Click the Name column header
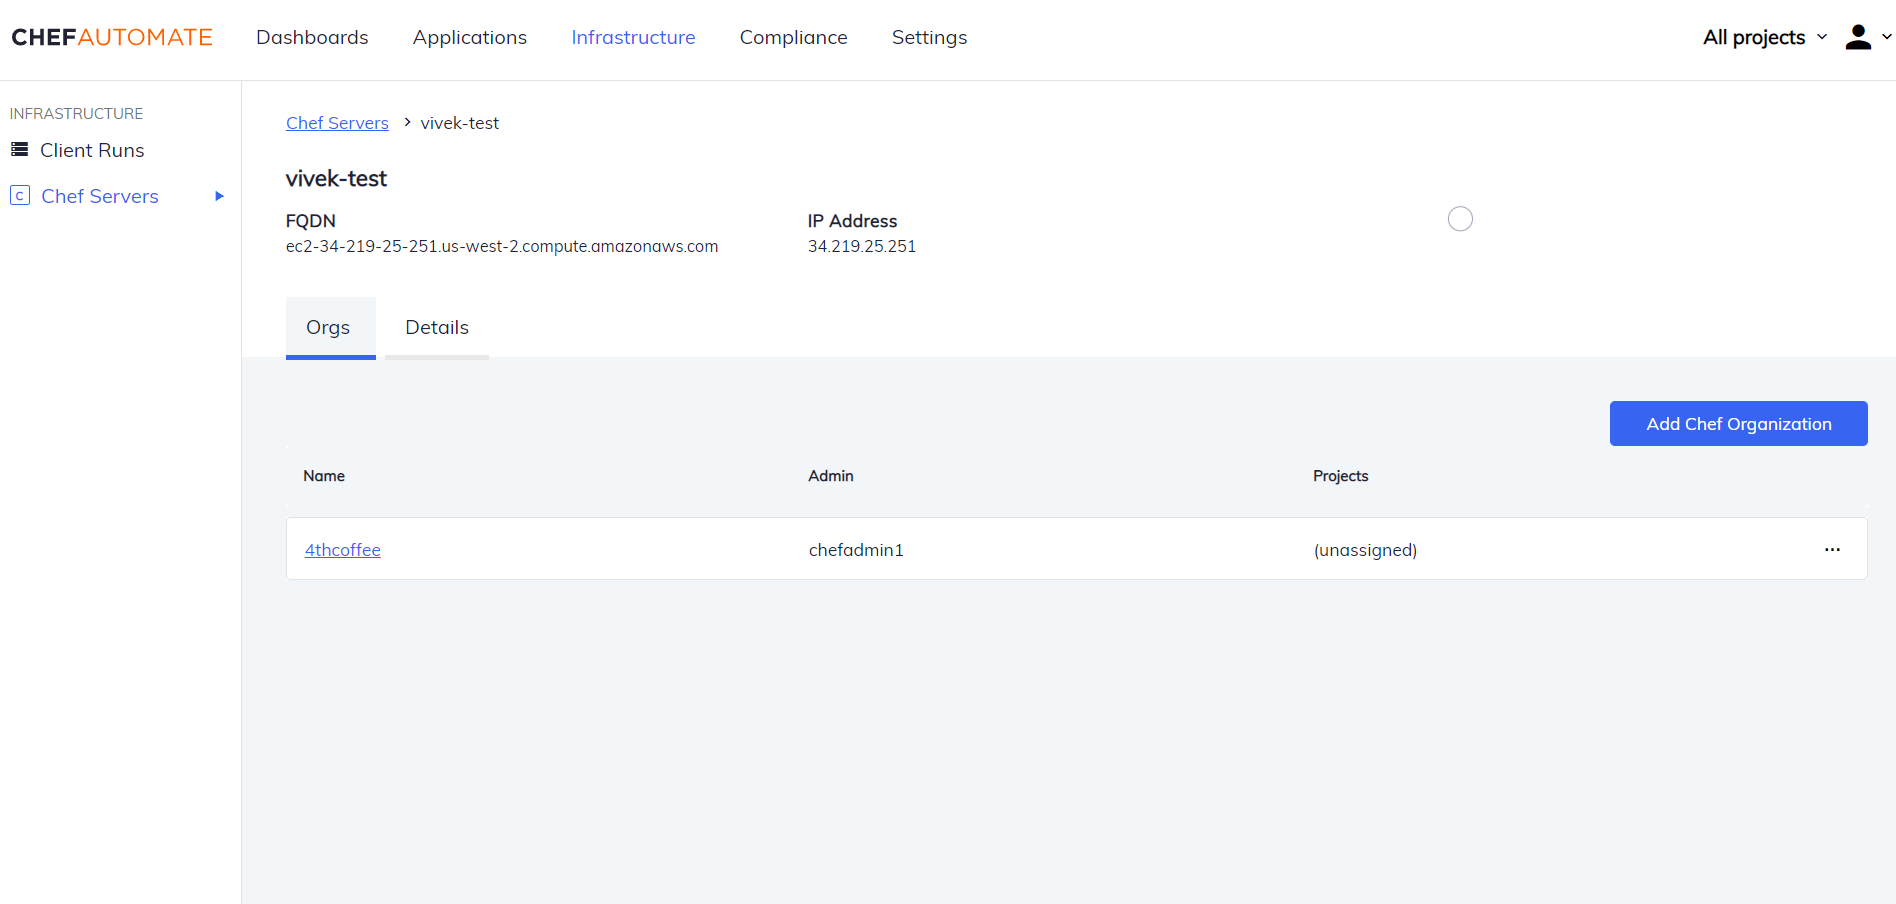Image resolution: width=1896 pixels, height=904 pixels. coord(324,476)
